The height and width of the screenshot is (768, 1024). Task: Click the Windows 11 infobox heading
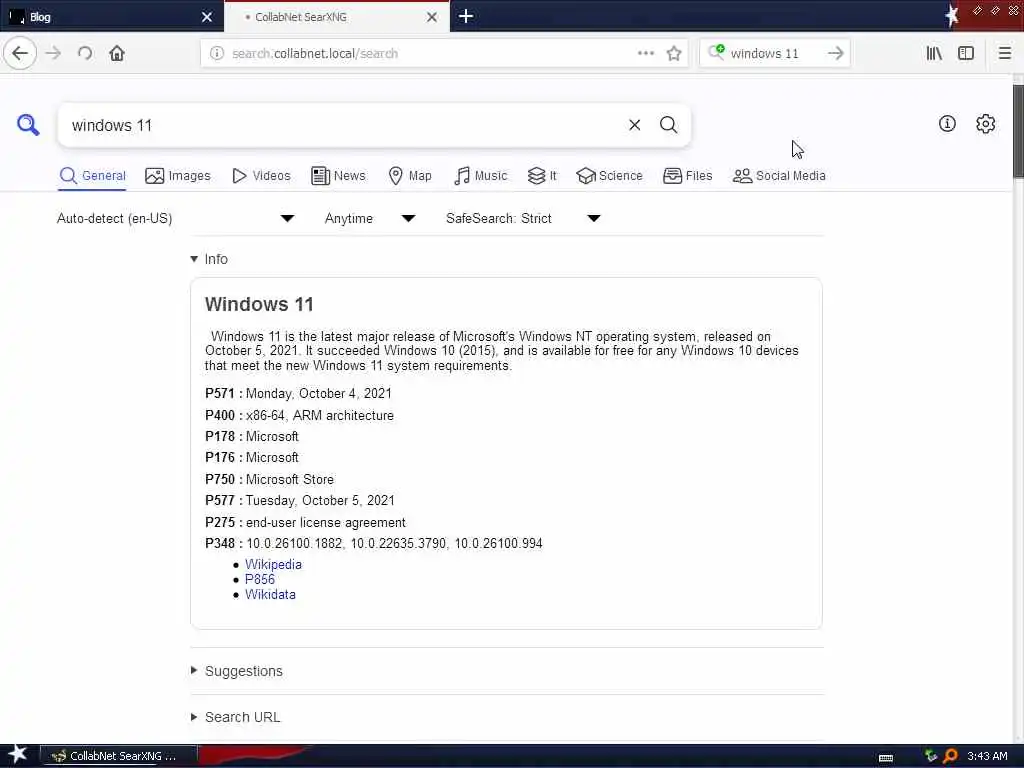pos(259,304)
